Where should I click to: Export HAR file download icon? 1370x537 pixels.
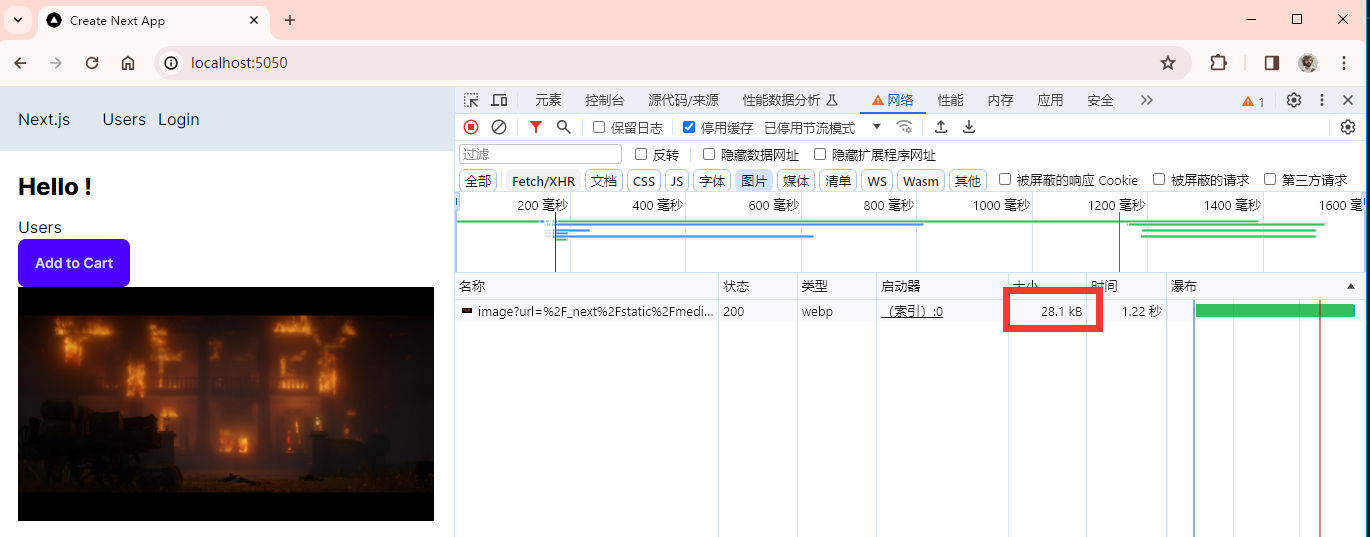pyautogui.click(x=969, y=127)
